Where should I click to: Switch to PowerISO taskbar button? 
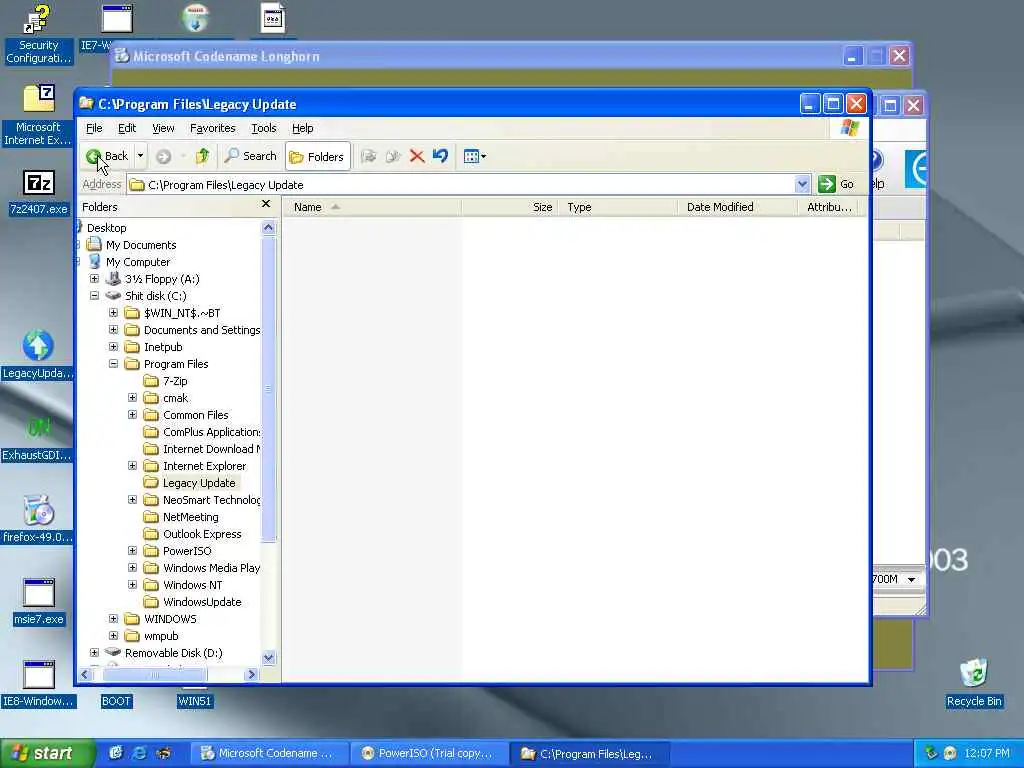click(x=428, y=754)
